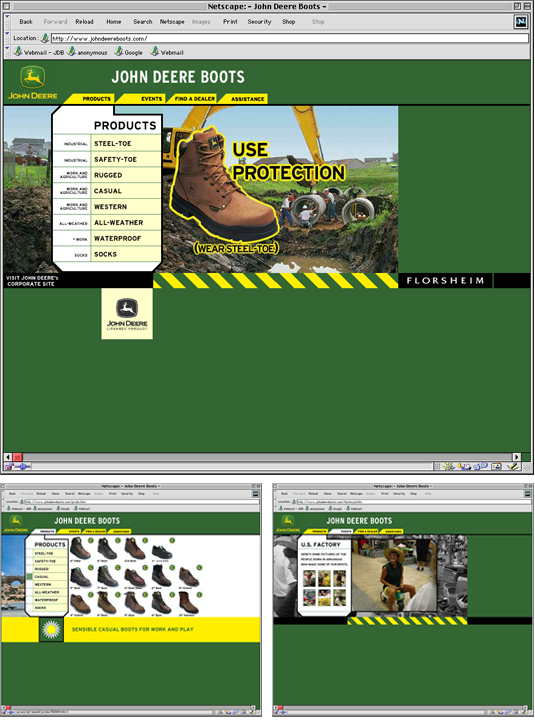This screenshot has width=535, height=727.
Task: Collapse the personal toolbar using its left grip
Action: [7, 52]
